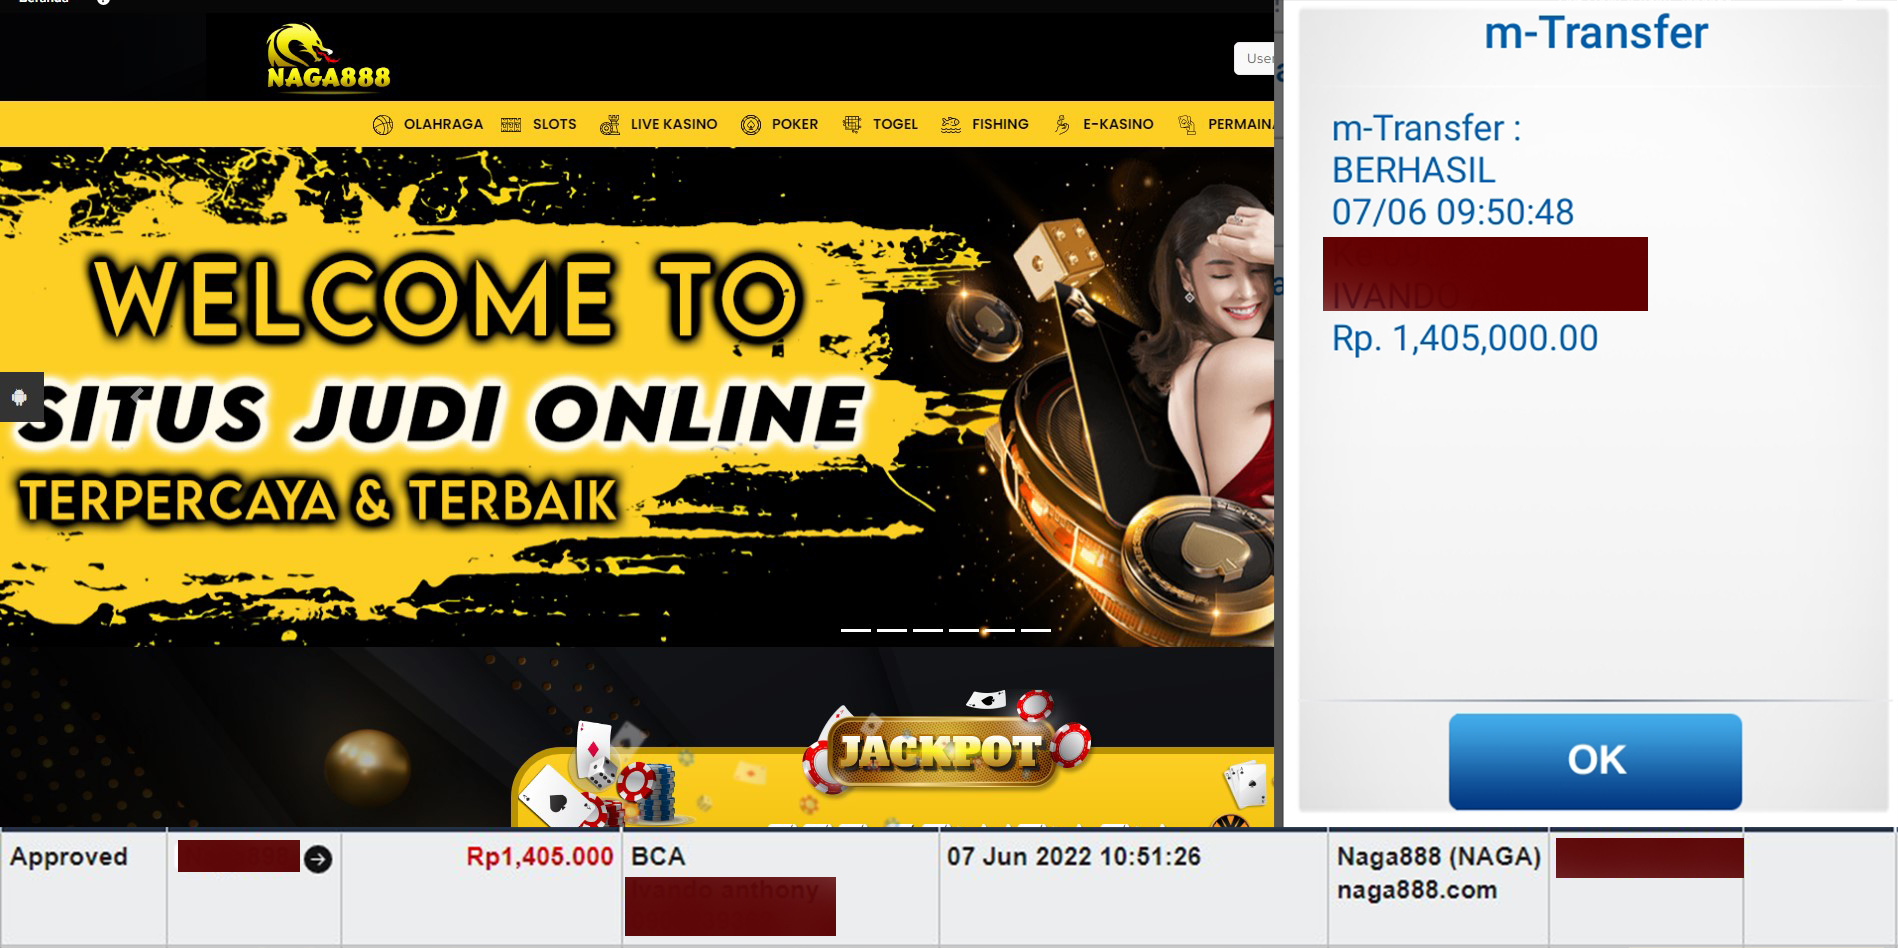This screenshot has height=948, width=1898.
Task: Click the Poker chip icon
Action: point(751,125)
